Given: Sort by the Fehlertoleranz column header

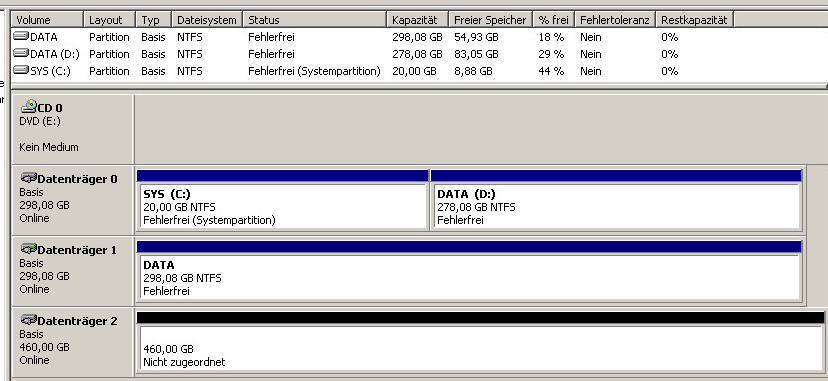Looking at the screenshot, I should point(615,20).
